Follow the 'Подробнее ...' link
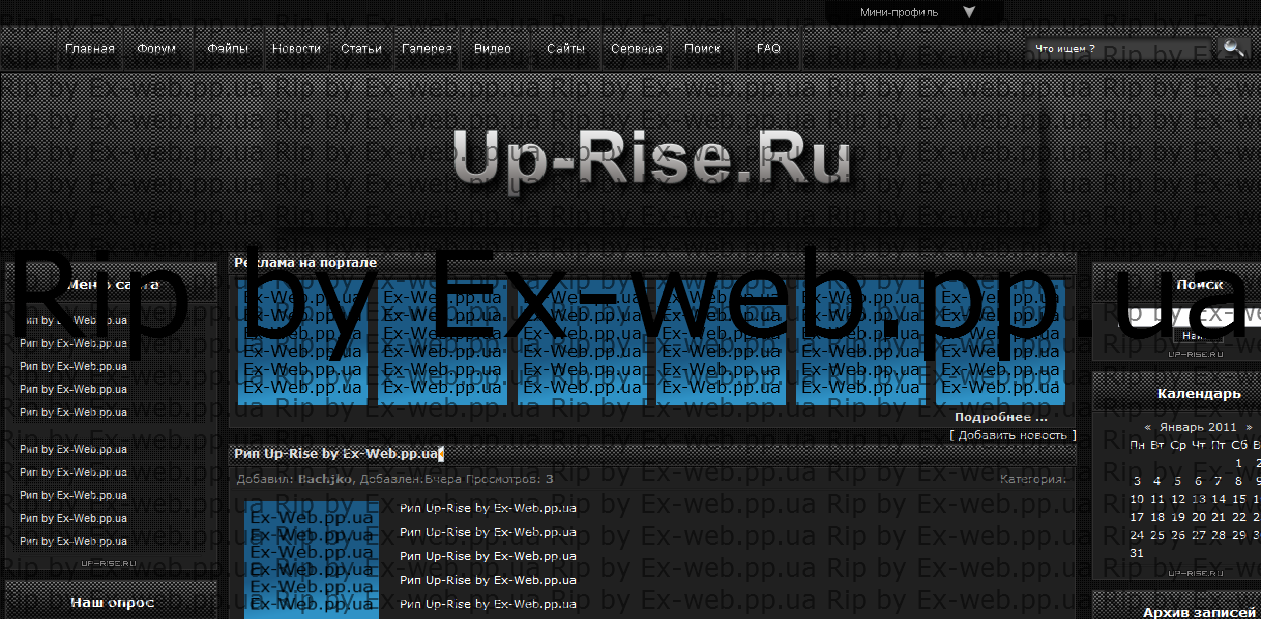Screen dimensions: 1261x619 (x=1001, y=417)
